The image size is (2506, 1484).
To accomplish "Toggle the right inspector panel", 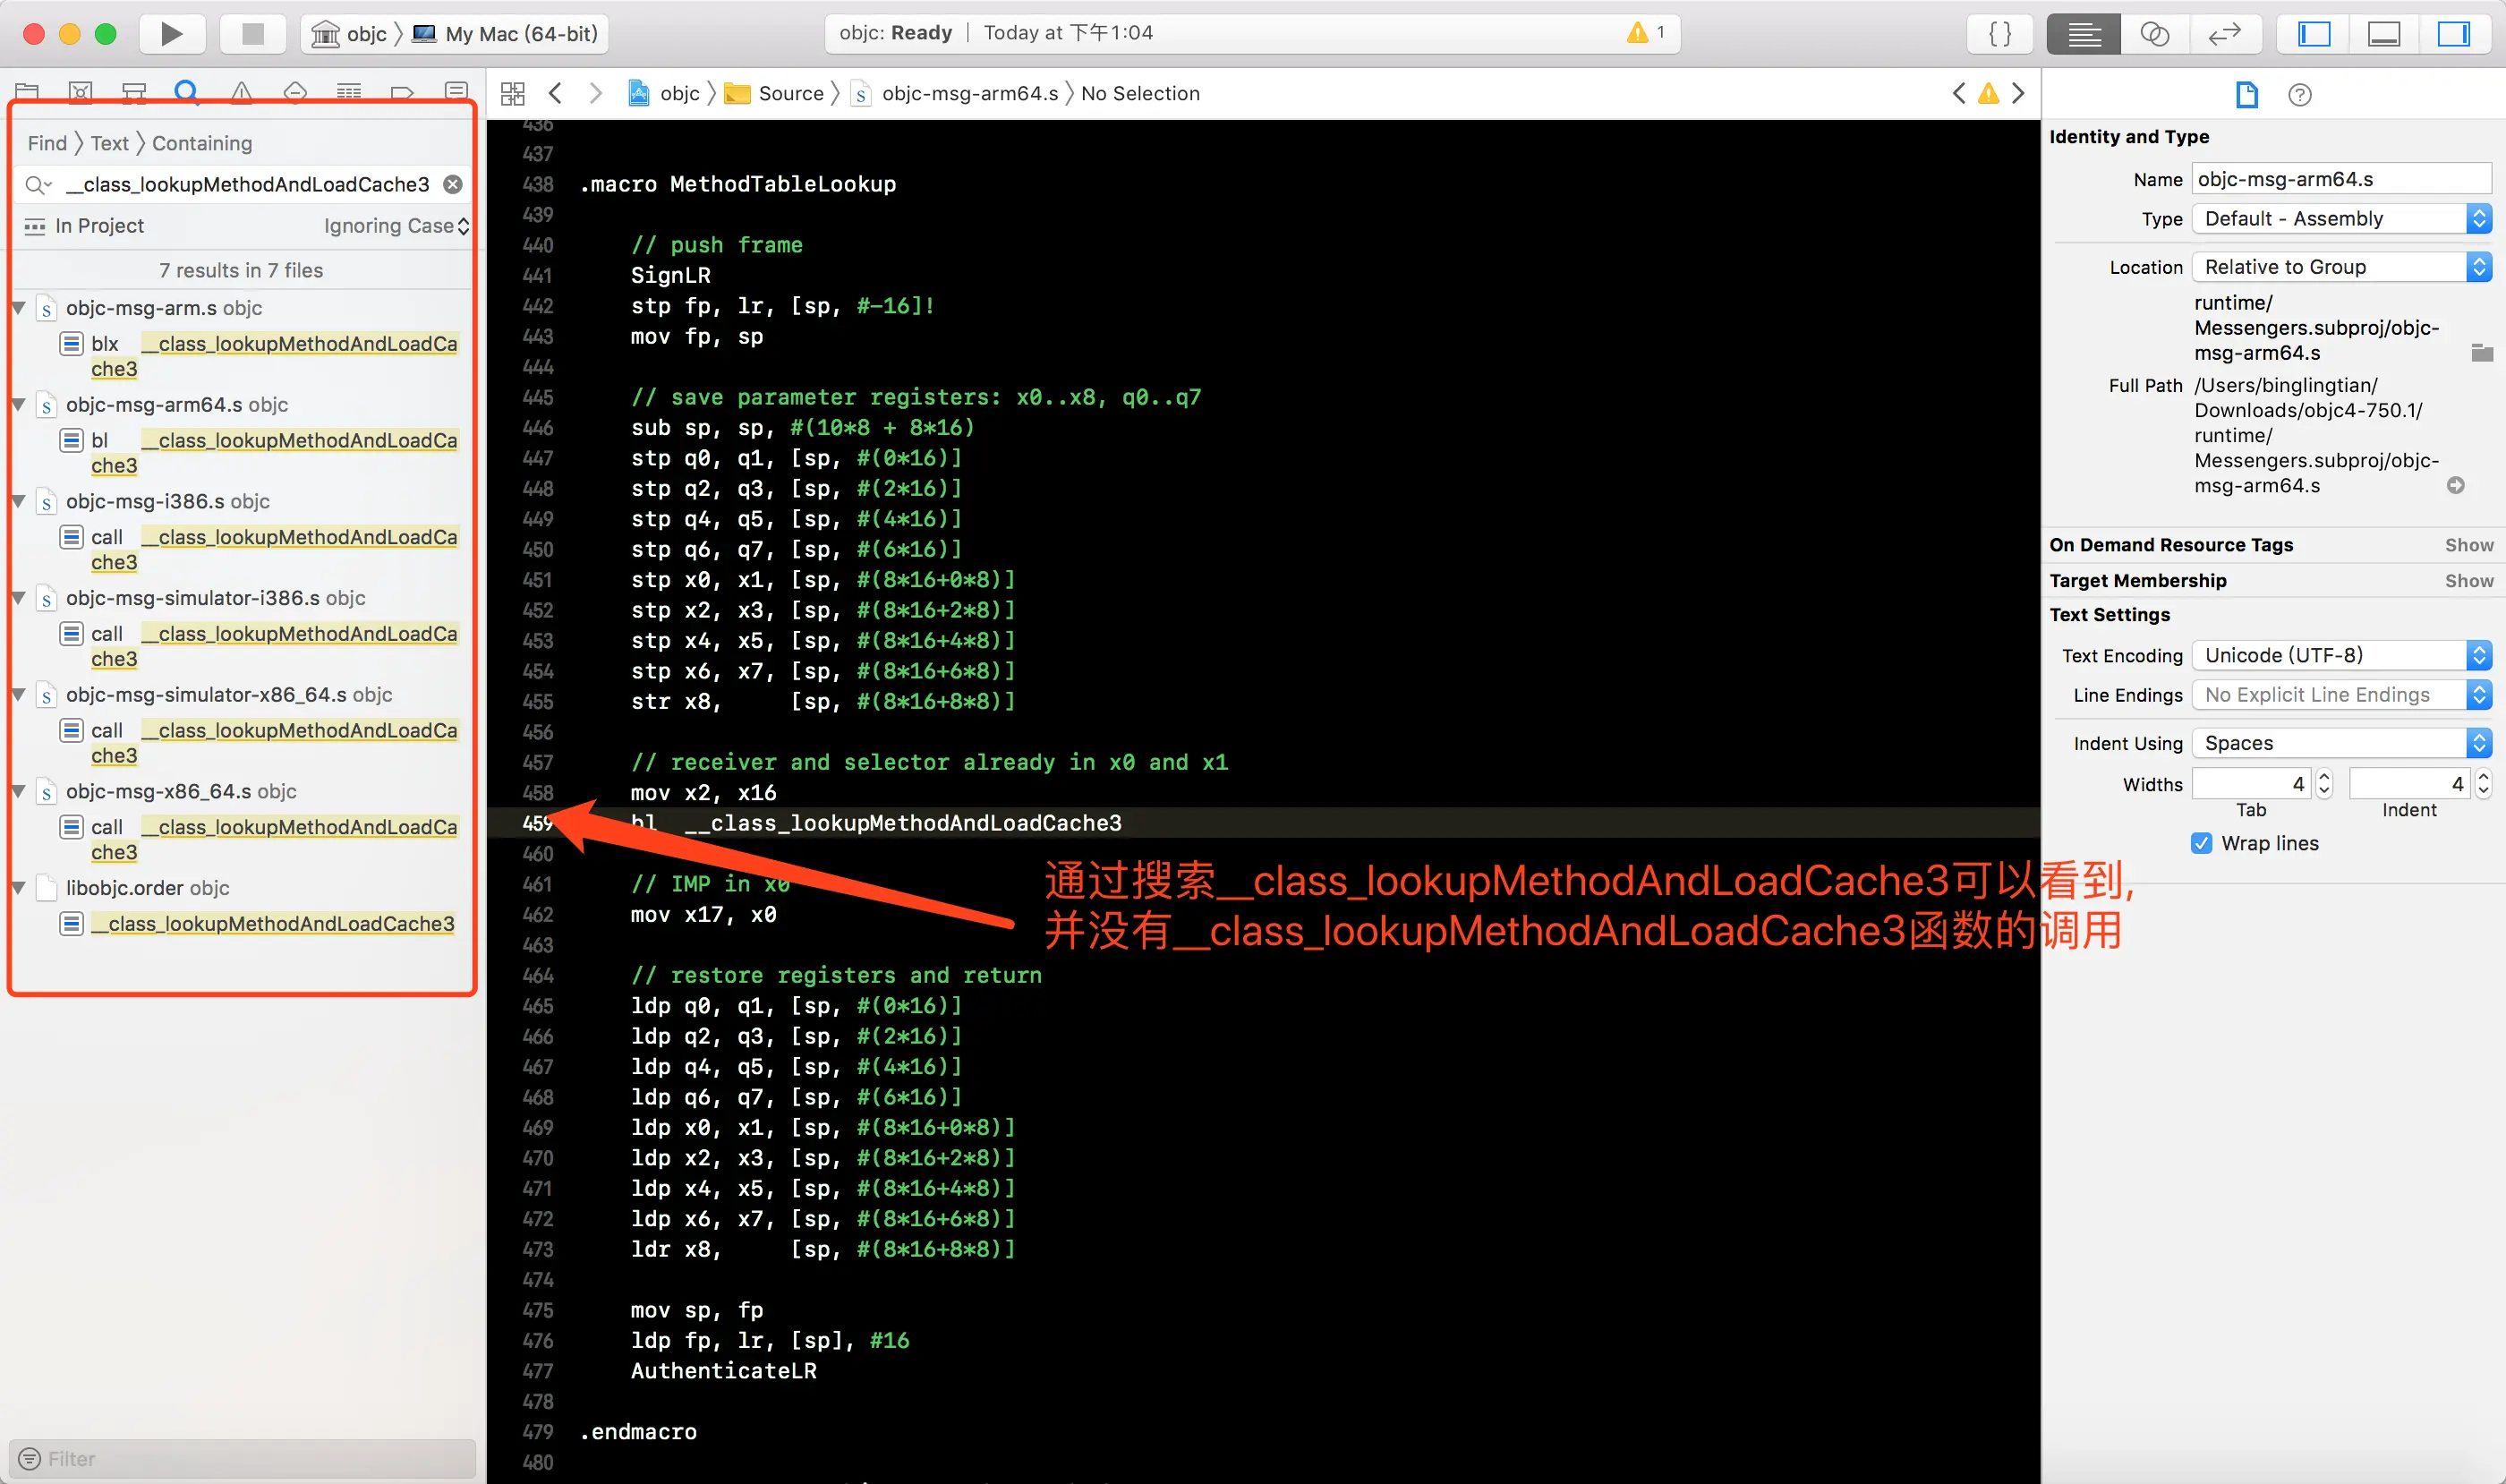I will point(2453,34).
